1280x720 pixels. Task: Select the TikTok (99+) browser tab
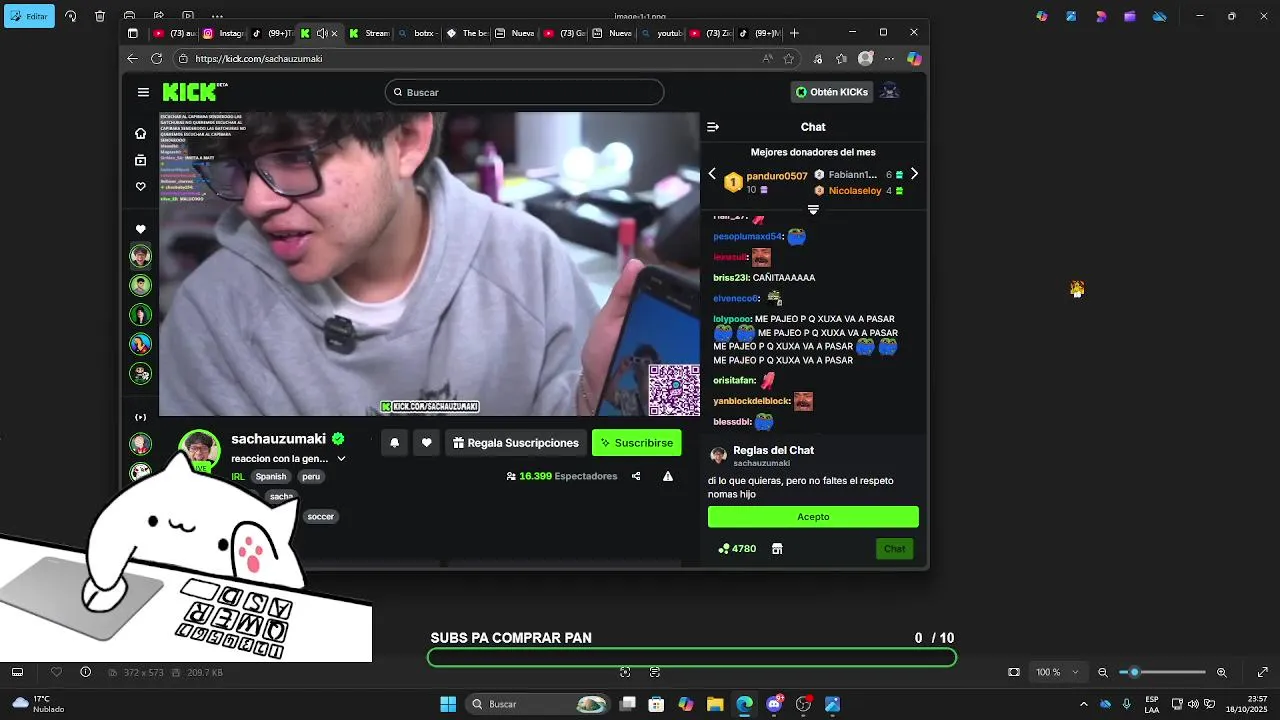tap(272, 33)
